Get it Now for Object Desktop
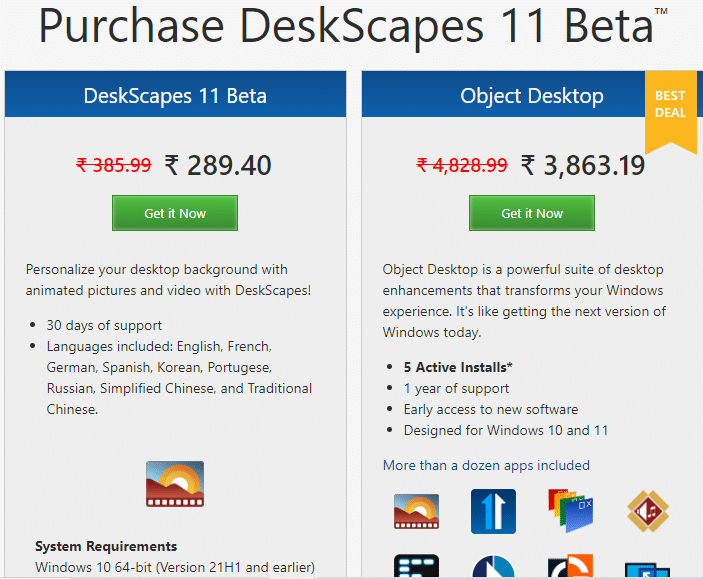The width and height of the screenshot is (703, 579). (532, 213)
